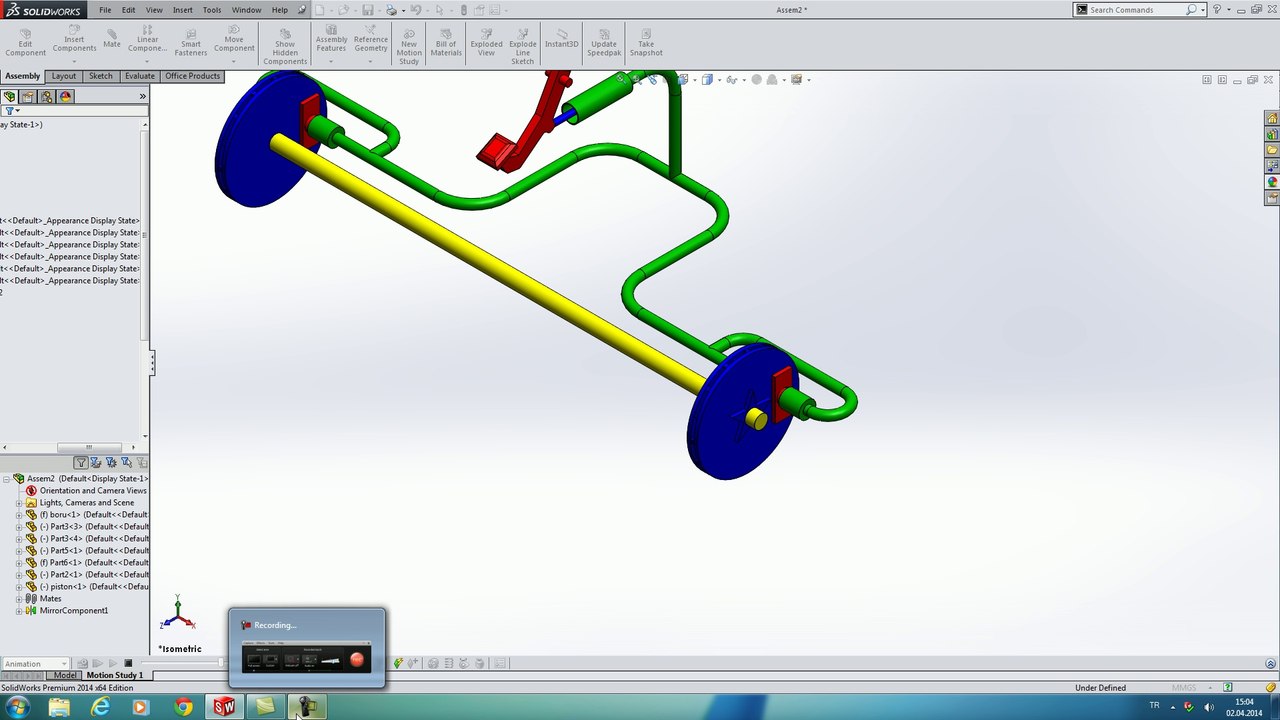Switch to the Office Products tab
Image resolution: width=1280 pixels, height=720 pixels.
(x=192, y=76)
